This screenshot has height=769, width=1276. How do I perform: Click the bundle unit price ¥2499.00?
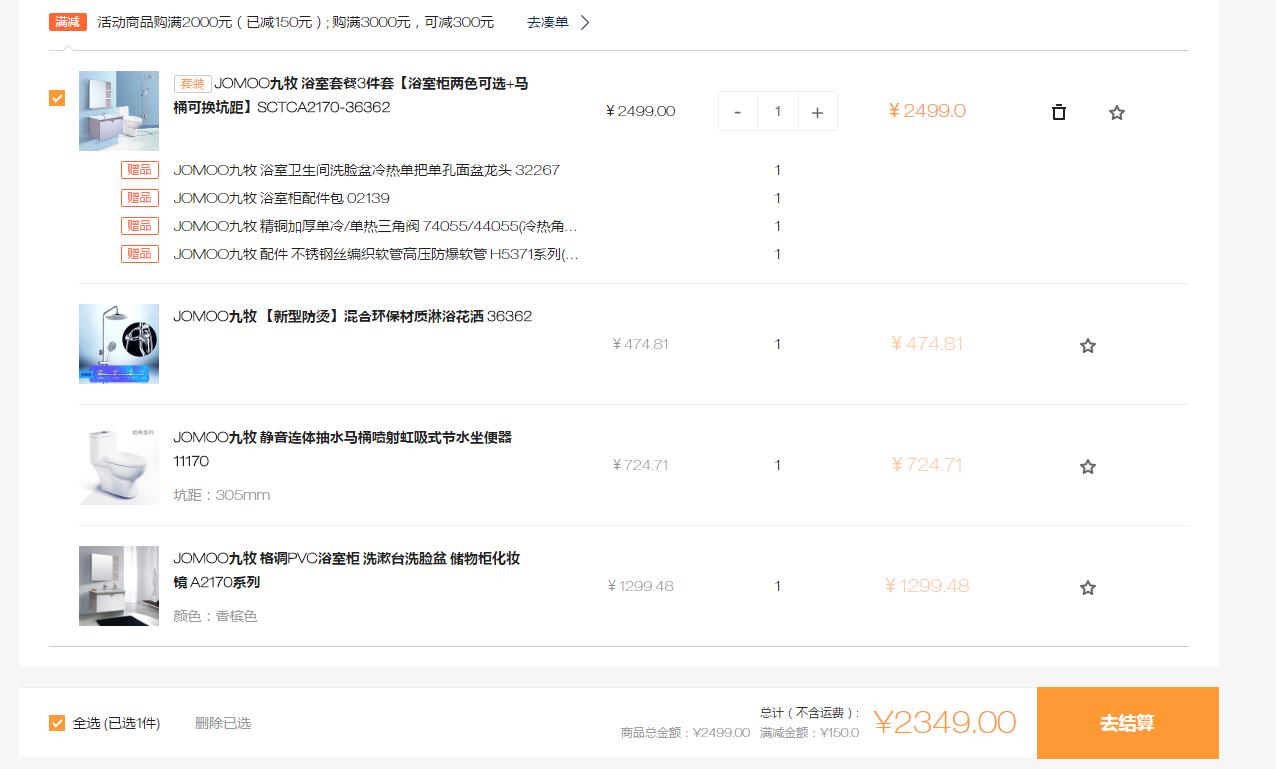point(641,111)
